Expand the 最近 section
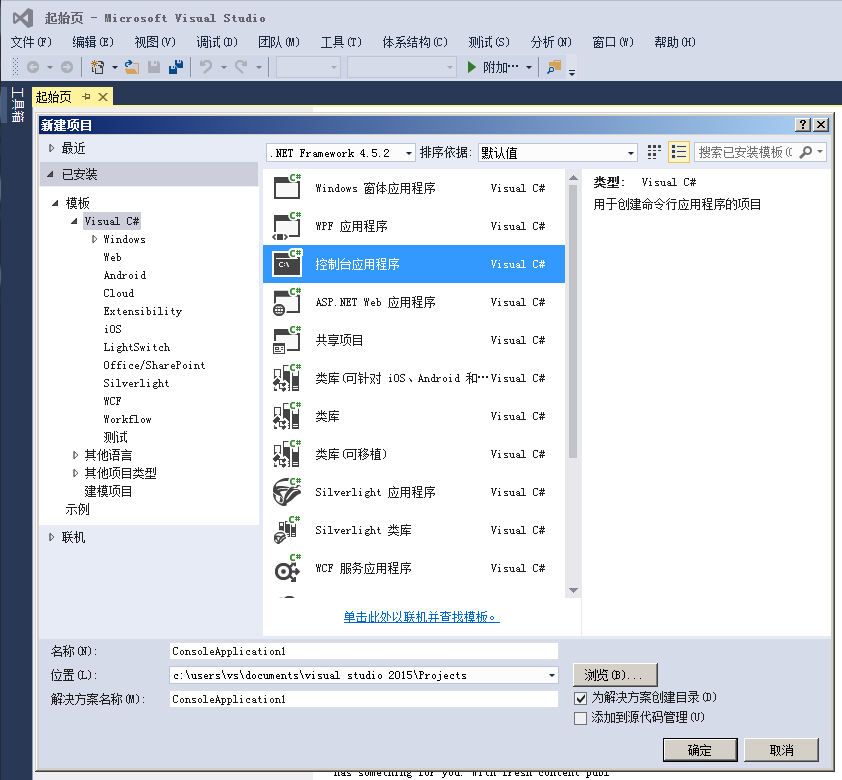 pyautogui.click(x=52, y=148)
